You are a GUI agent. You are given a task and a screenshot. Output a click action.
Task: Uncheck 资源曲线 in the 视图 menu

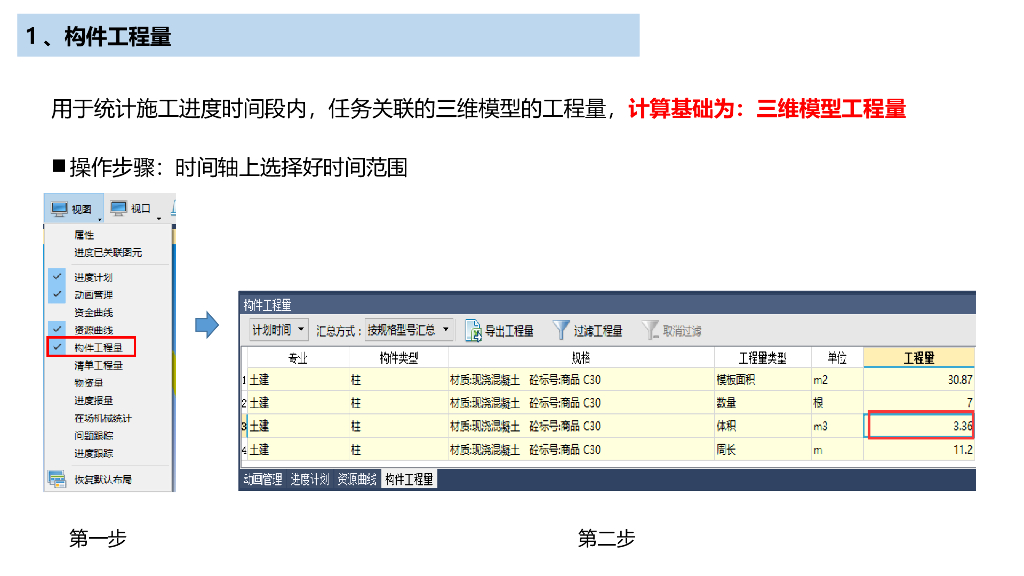pos(93,330)
